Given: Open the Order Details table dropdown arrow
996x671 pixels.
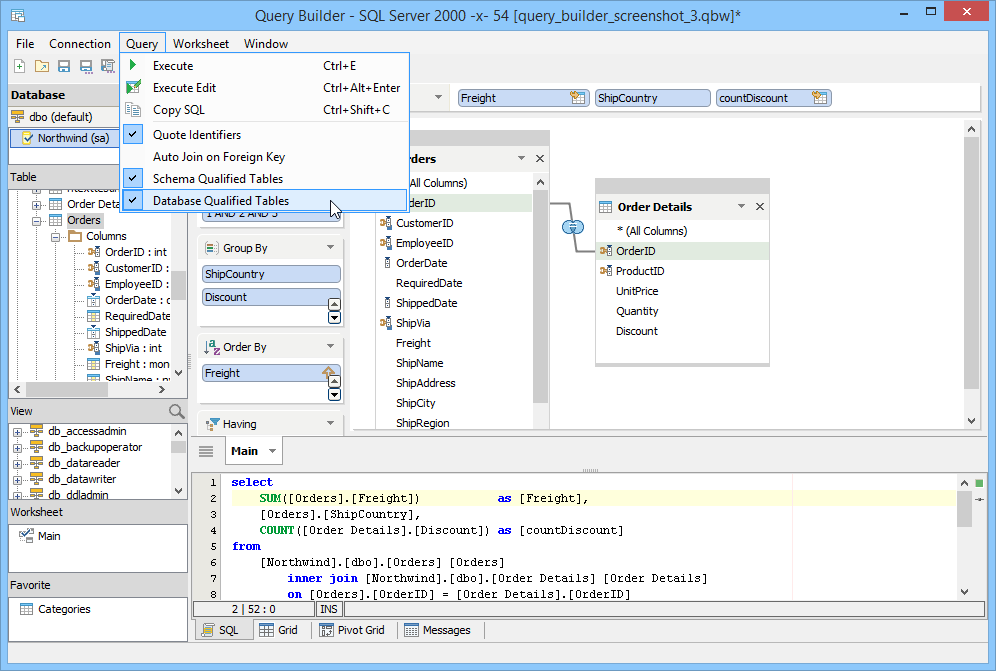Looking at the screenshot, I should (x=741, y=207).
